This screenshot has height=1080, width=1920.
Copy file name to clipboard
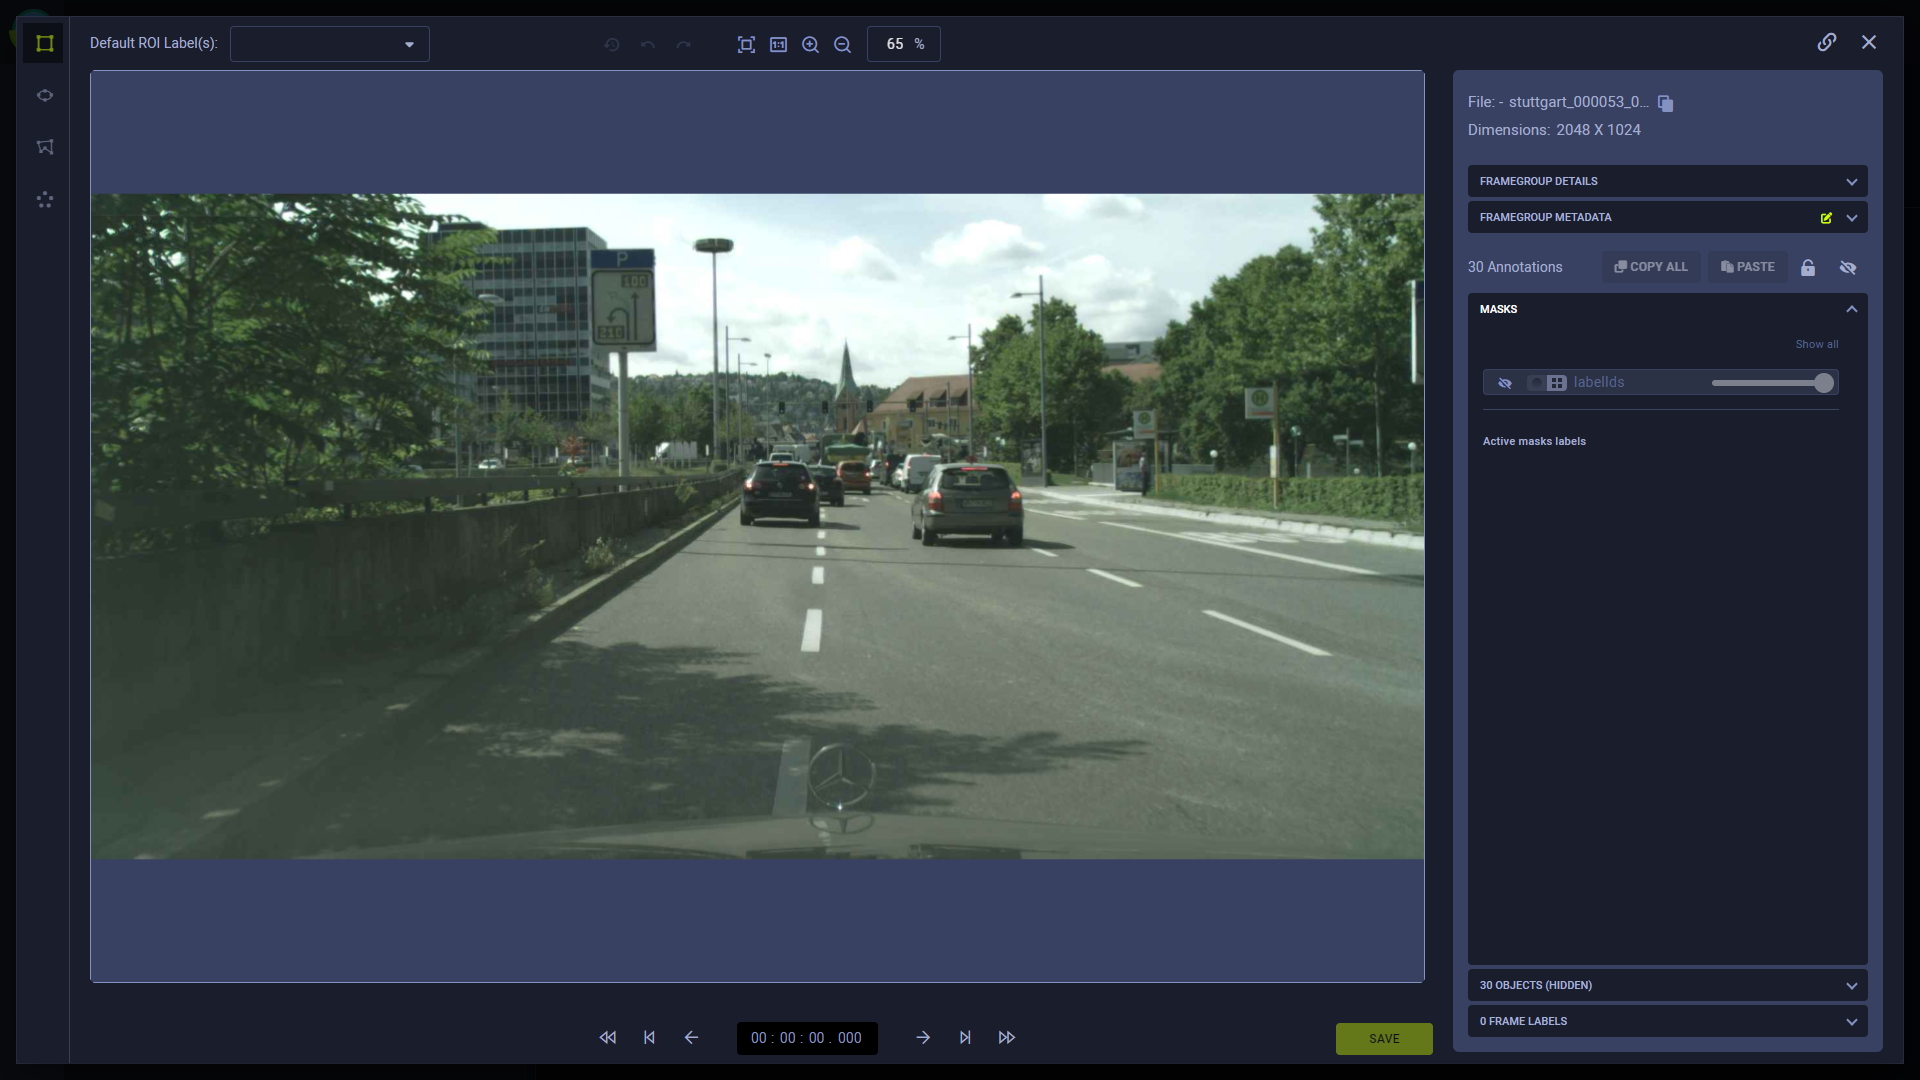tap(1665, 103)
